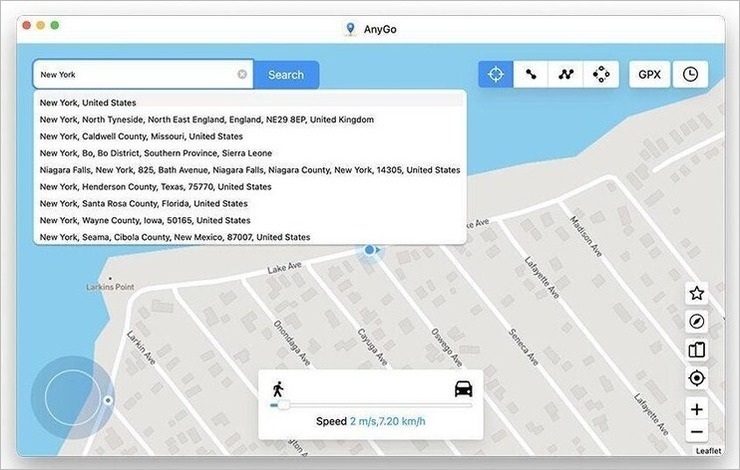Click the Search button
Viewport: 740px width, 470px height.
(x=286, y=75)
